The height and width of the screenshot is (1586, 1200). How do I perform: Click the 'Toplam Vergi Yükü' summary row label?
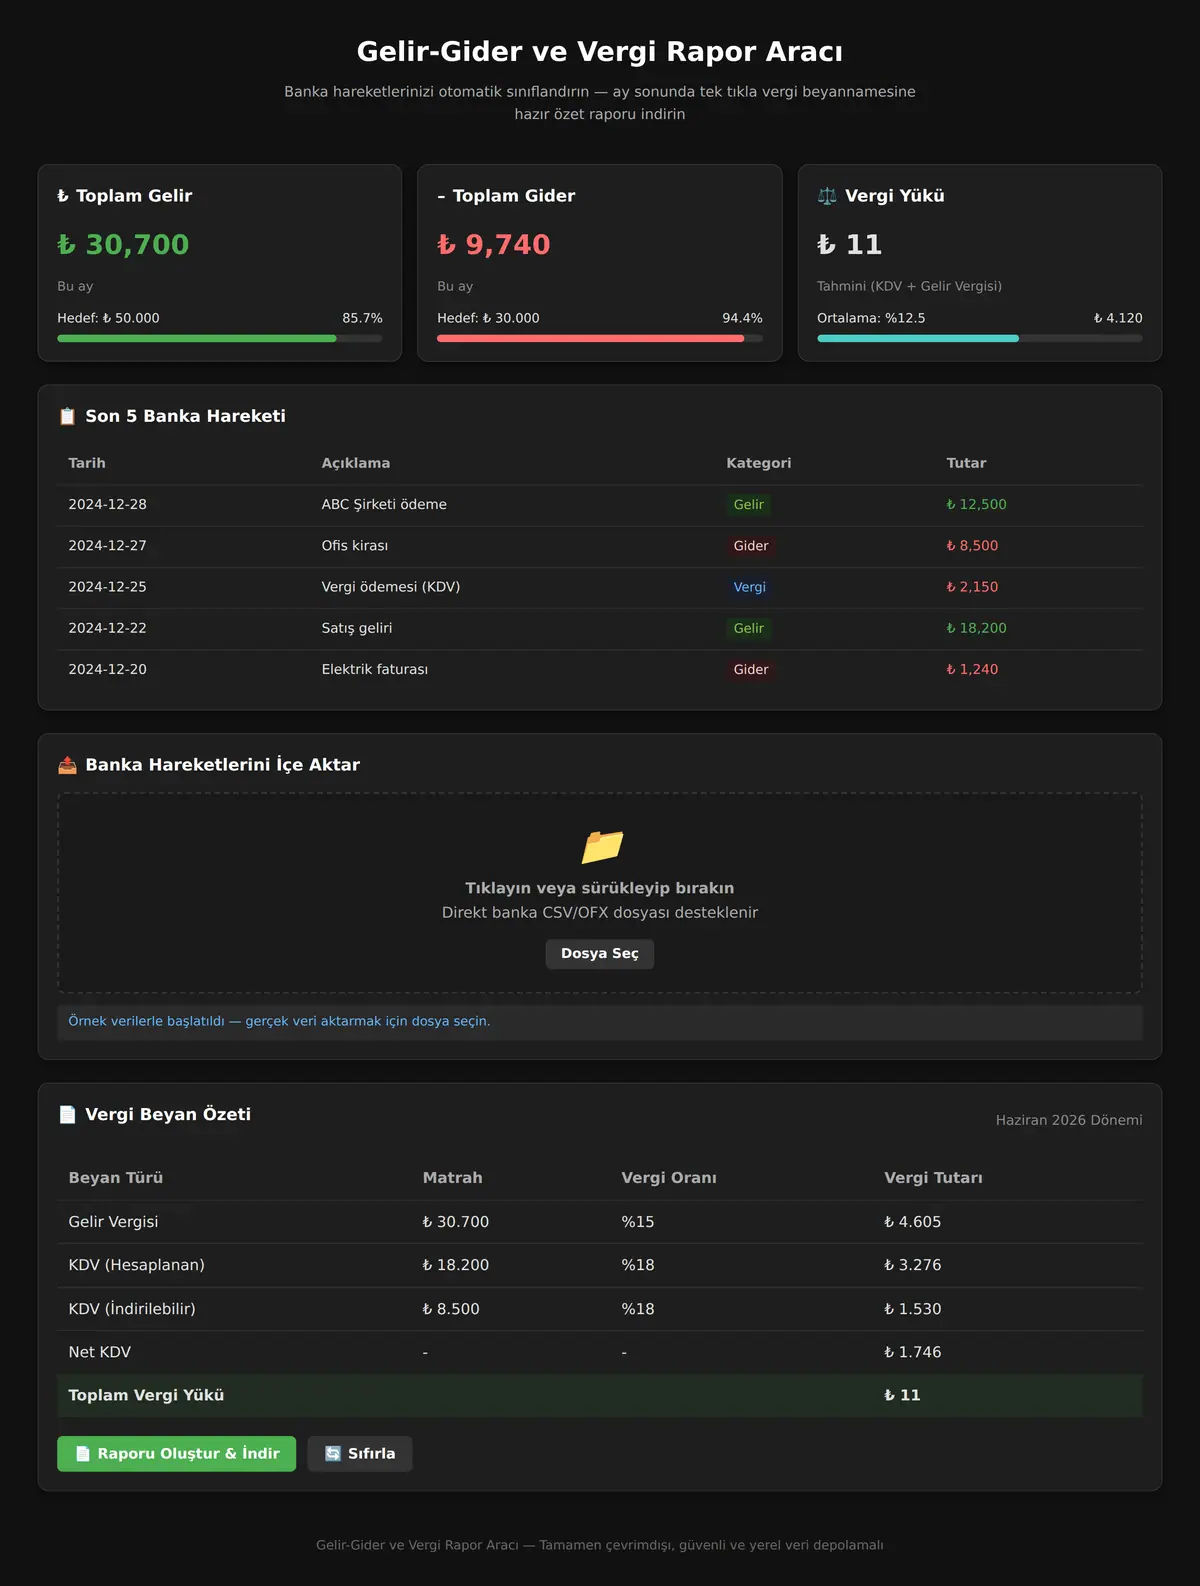pos(146,1395)
